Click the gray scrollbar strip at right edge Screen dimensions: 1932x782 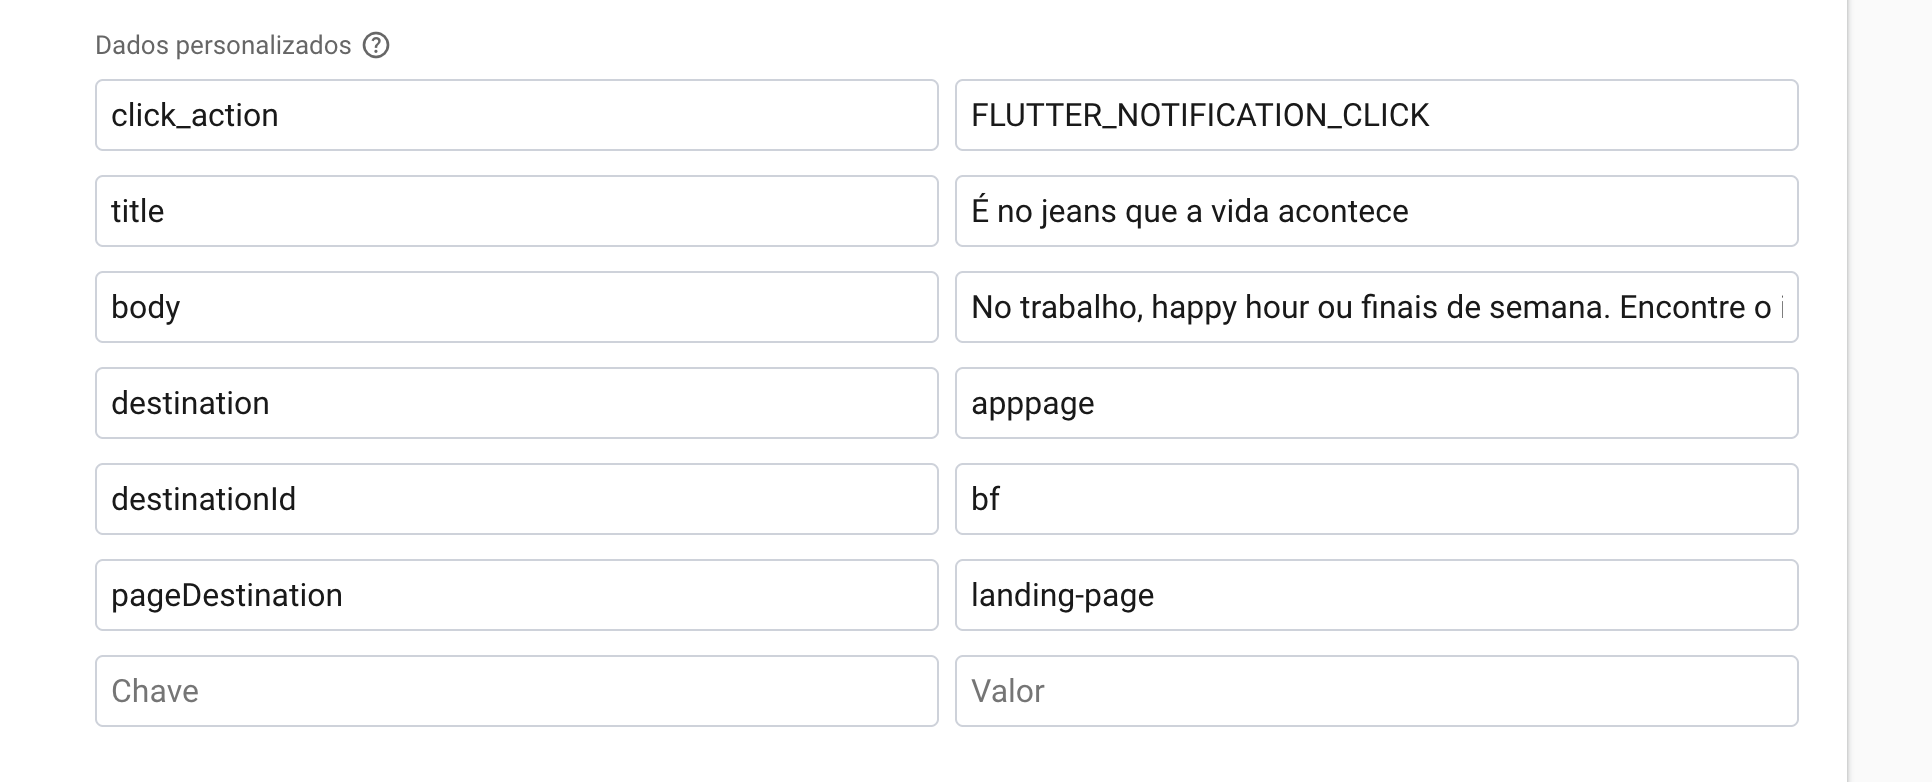(x=1889, y=390)
